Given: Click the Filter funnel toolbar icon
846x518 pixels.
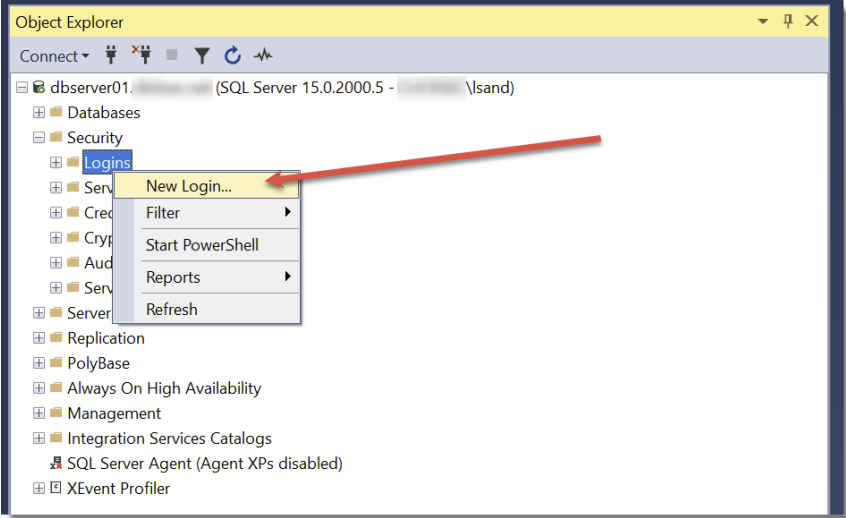Looking at the screenshot, I should click(202, 56).
